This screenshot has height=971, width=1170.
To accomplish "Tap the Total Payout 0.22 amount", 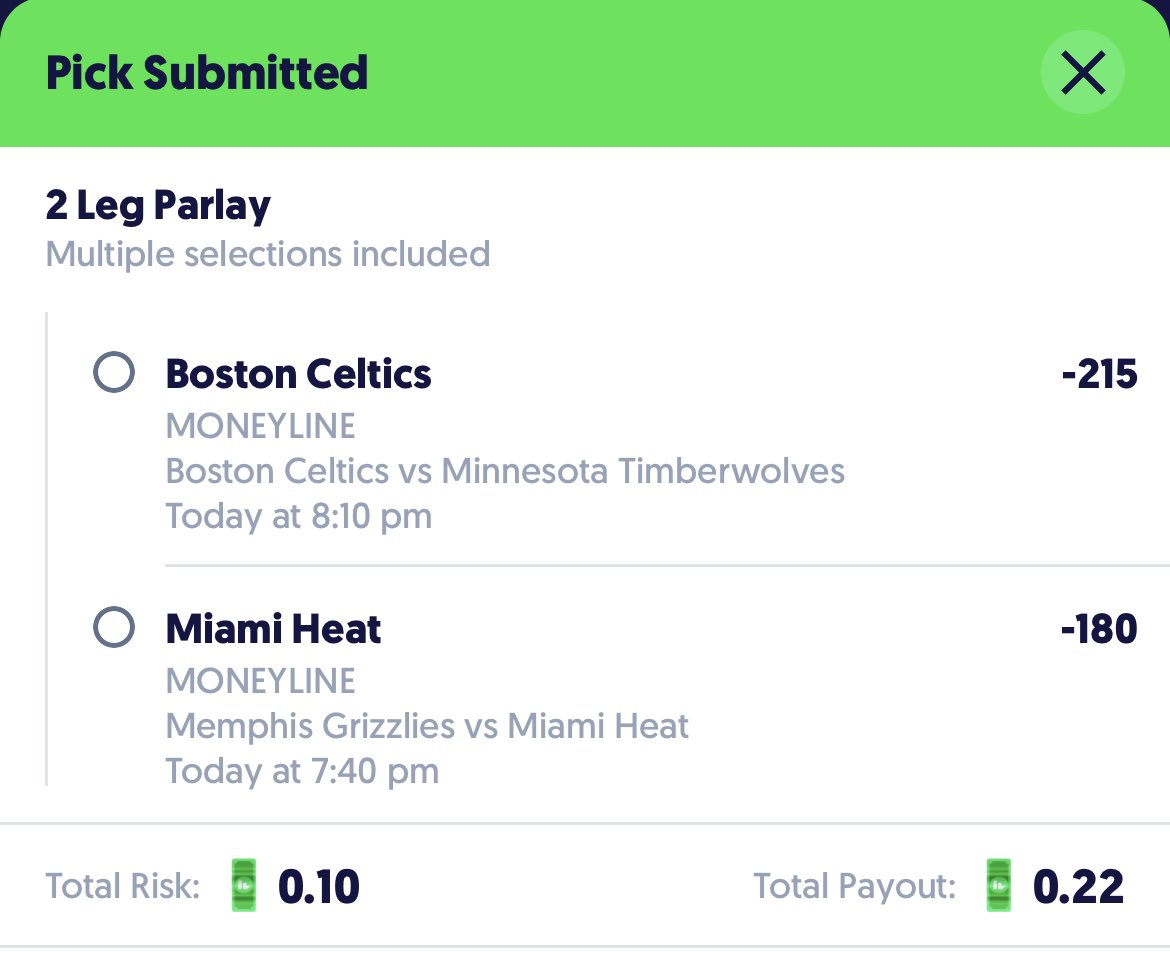I will click(x=1078, y=887).
